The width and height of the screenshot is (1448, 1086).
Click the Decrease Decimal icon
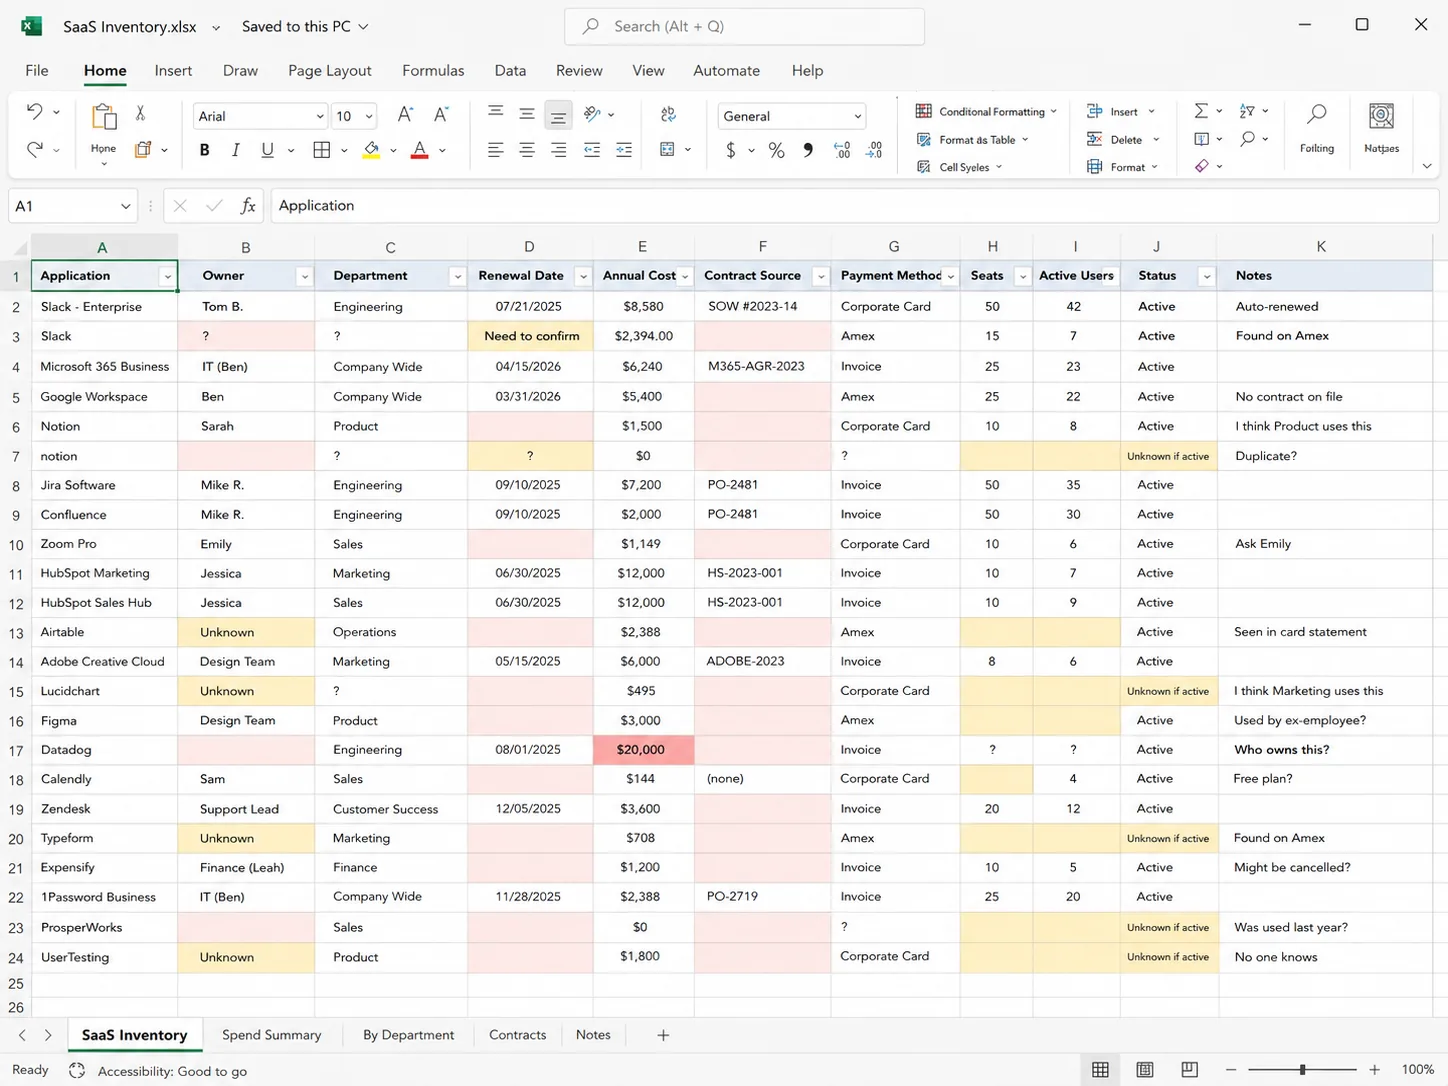(x=874, y=150)
